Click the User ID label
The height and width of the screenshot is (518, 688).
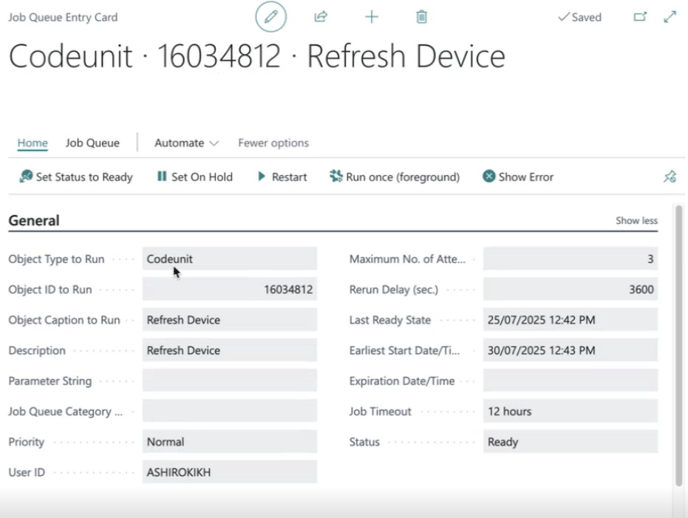point(26,472)
